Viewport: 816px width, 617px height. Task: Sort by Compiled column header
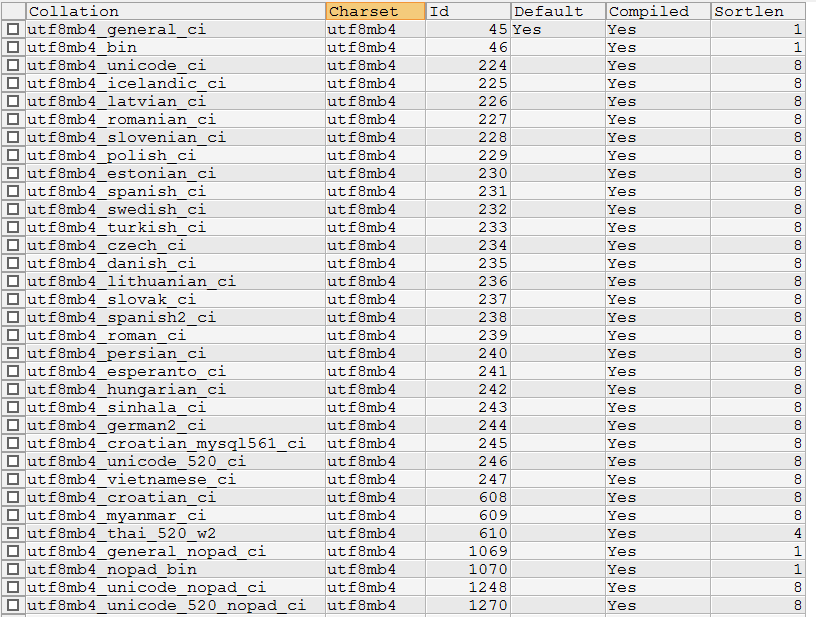tap(657, 11)
